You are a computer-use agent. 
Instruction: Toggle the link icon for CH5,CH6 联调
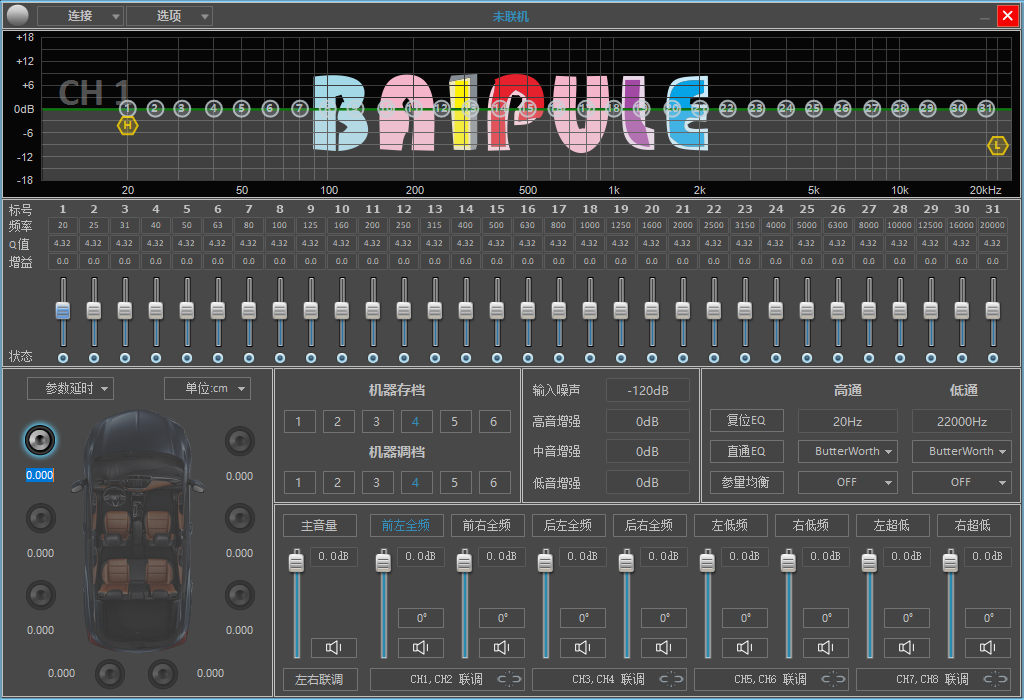click(x=833, y=679)
